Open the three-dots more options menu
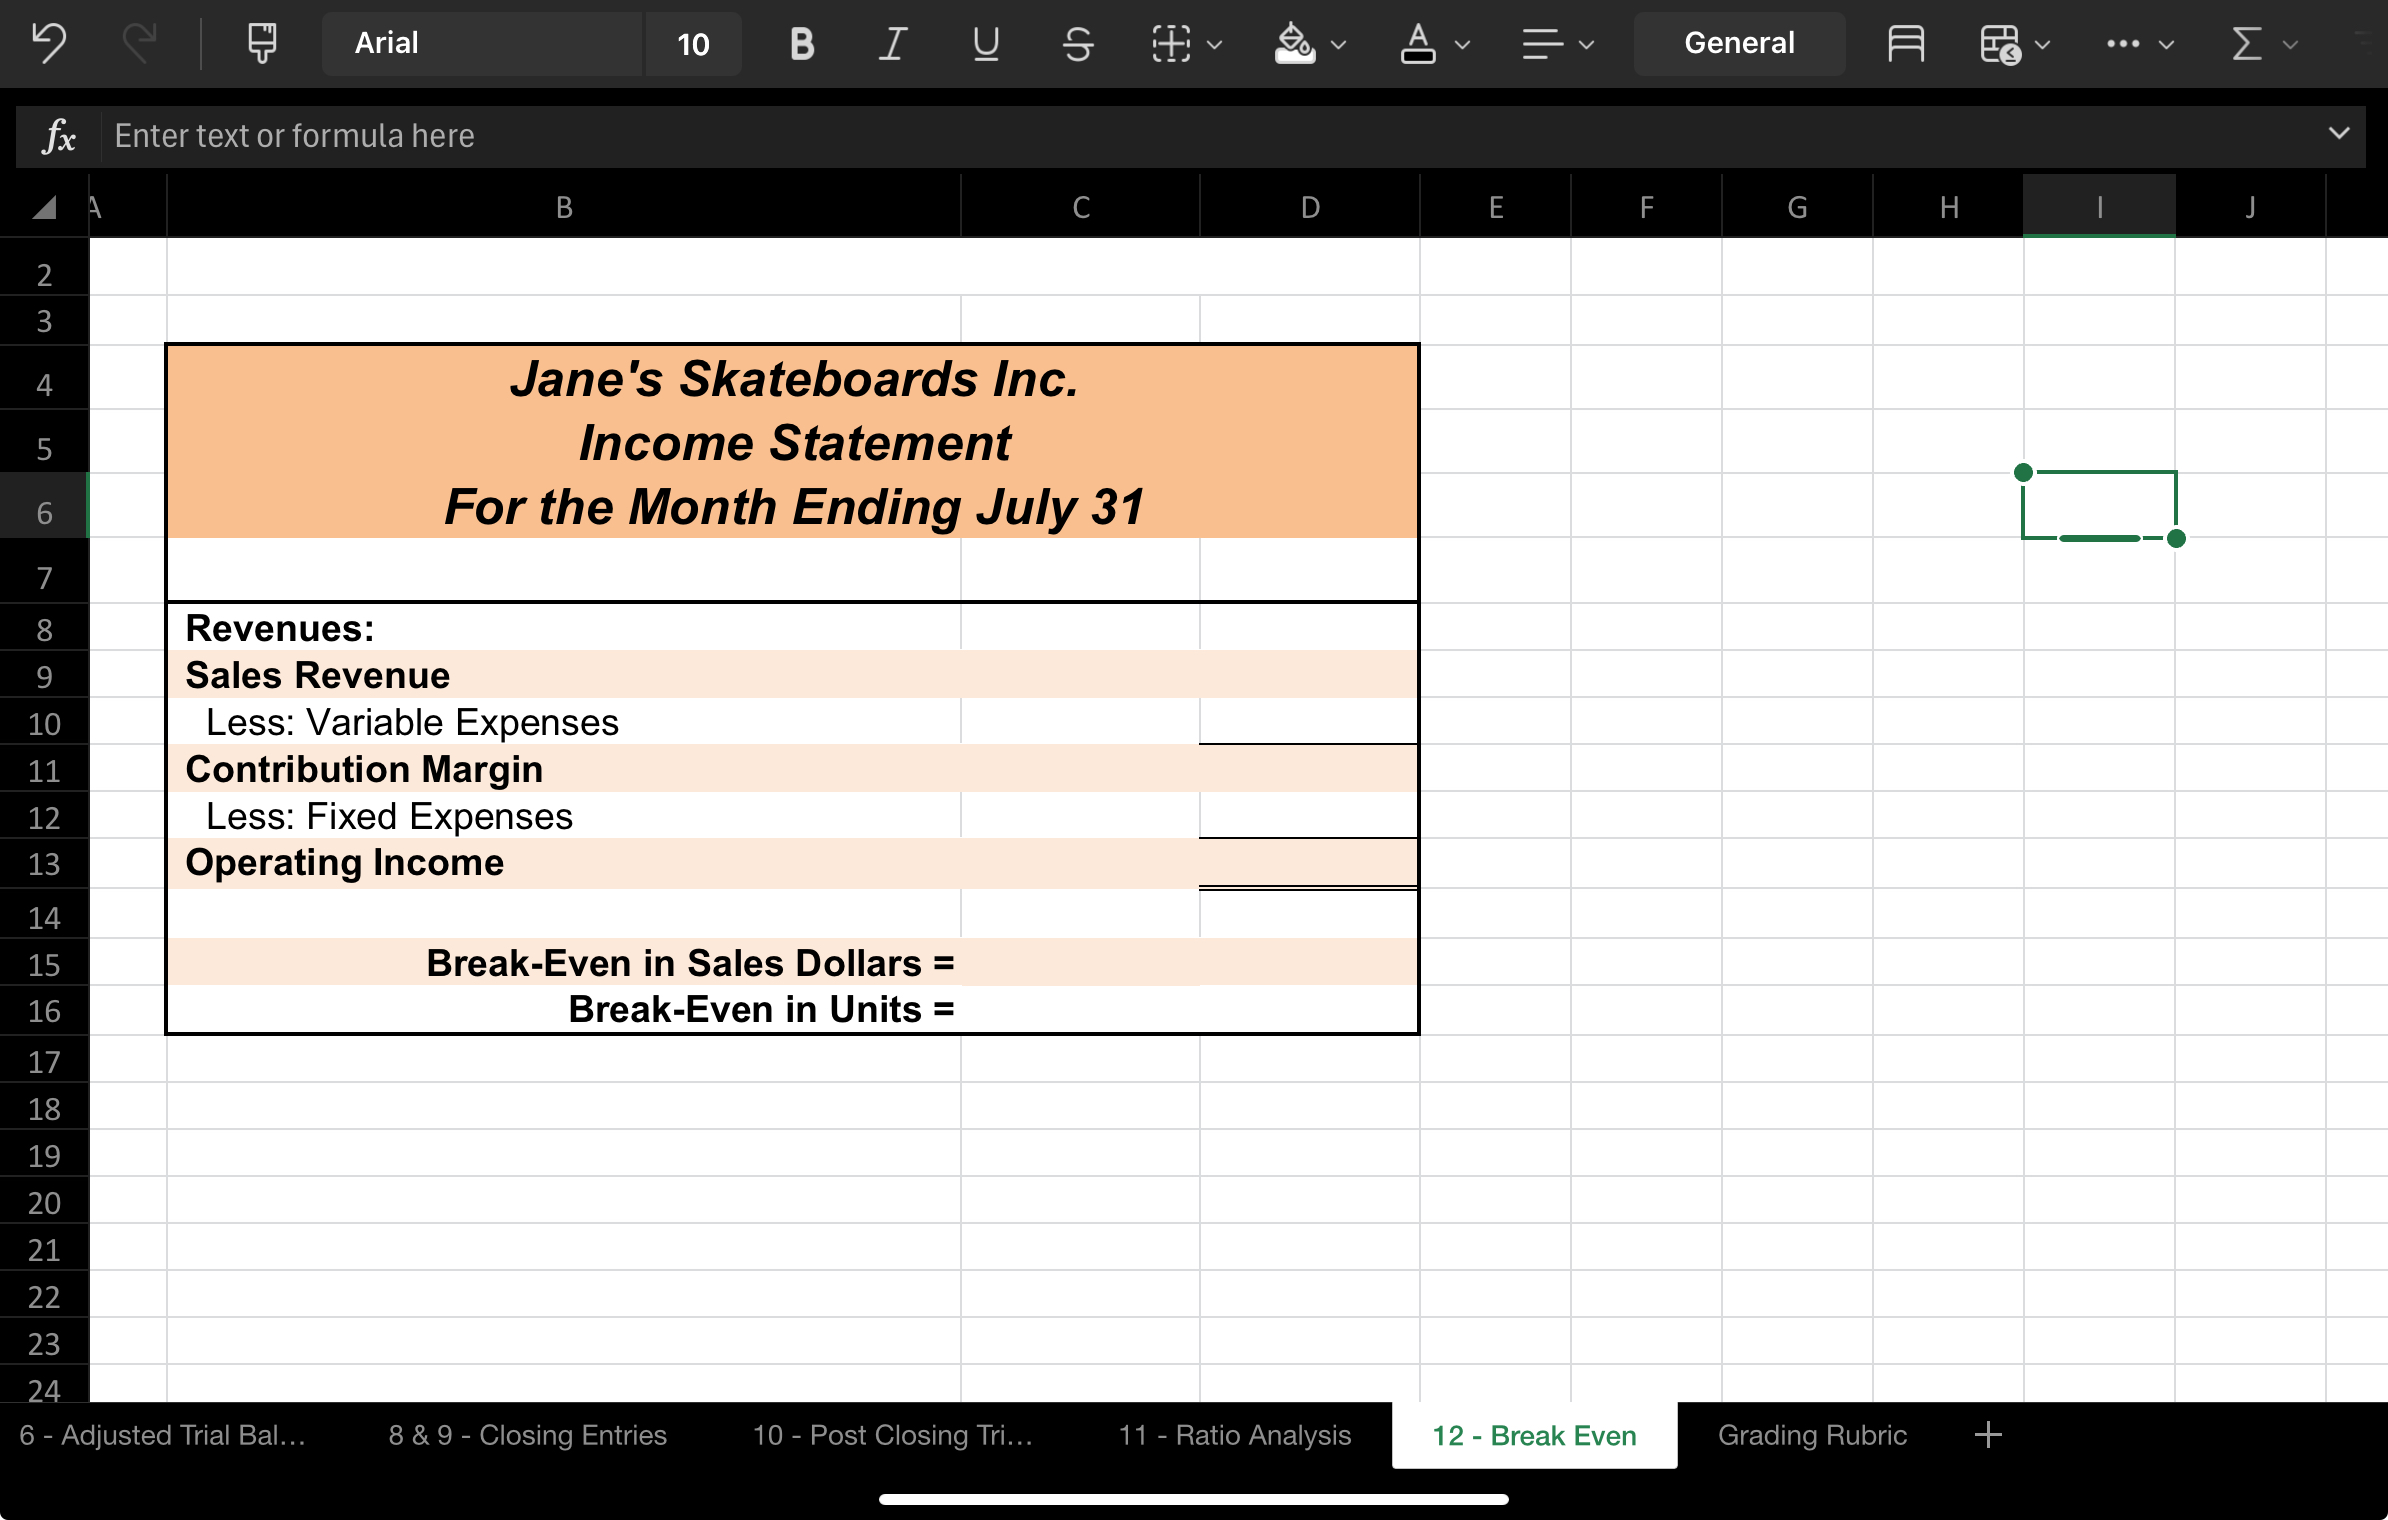The height and width of the screenshot is (1520, 2388). point(2122,43)
